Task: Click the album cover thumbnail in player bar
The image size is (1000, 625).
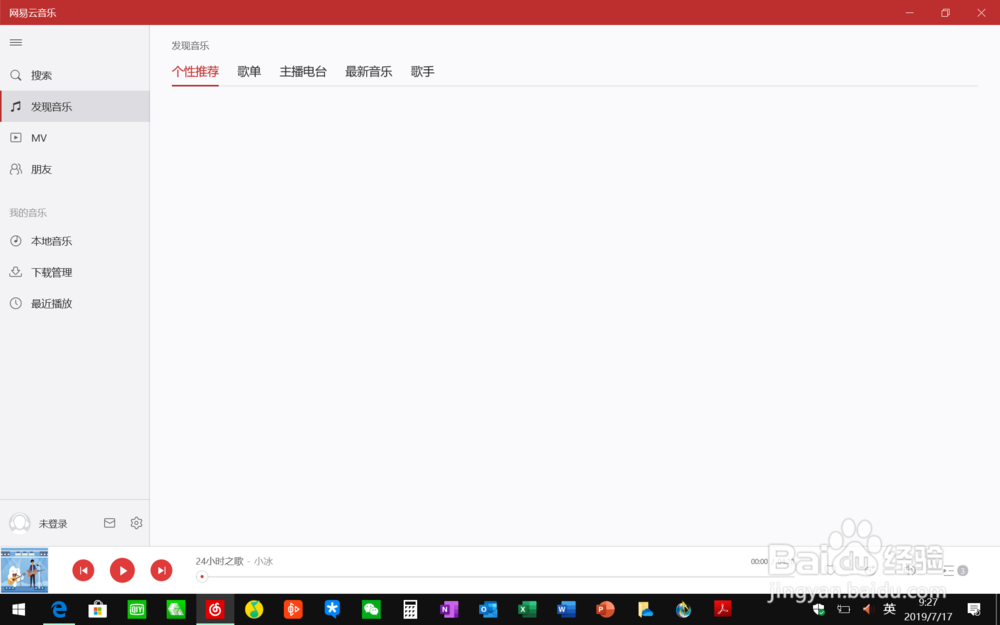Action: point(24,570)
